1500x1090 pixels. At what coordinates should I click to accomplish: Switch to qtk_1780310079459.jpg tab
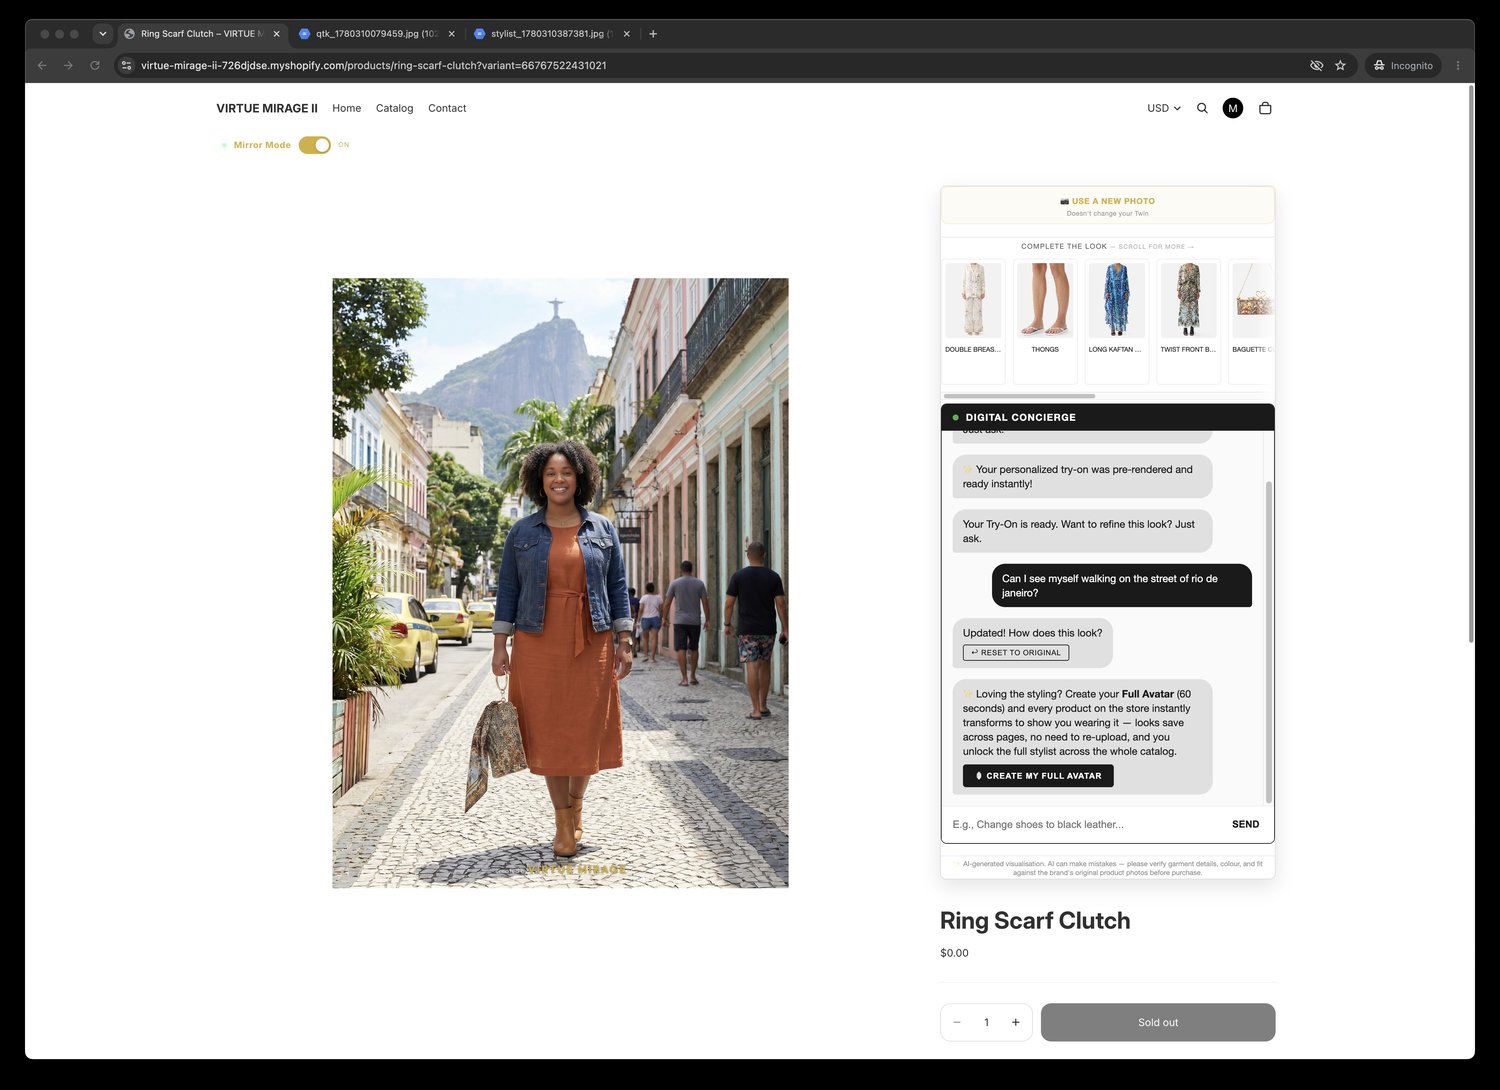377,33
